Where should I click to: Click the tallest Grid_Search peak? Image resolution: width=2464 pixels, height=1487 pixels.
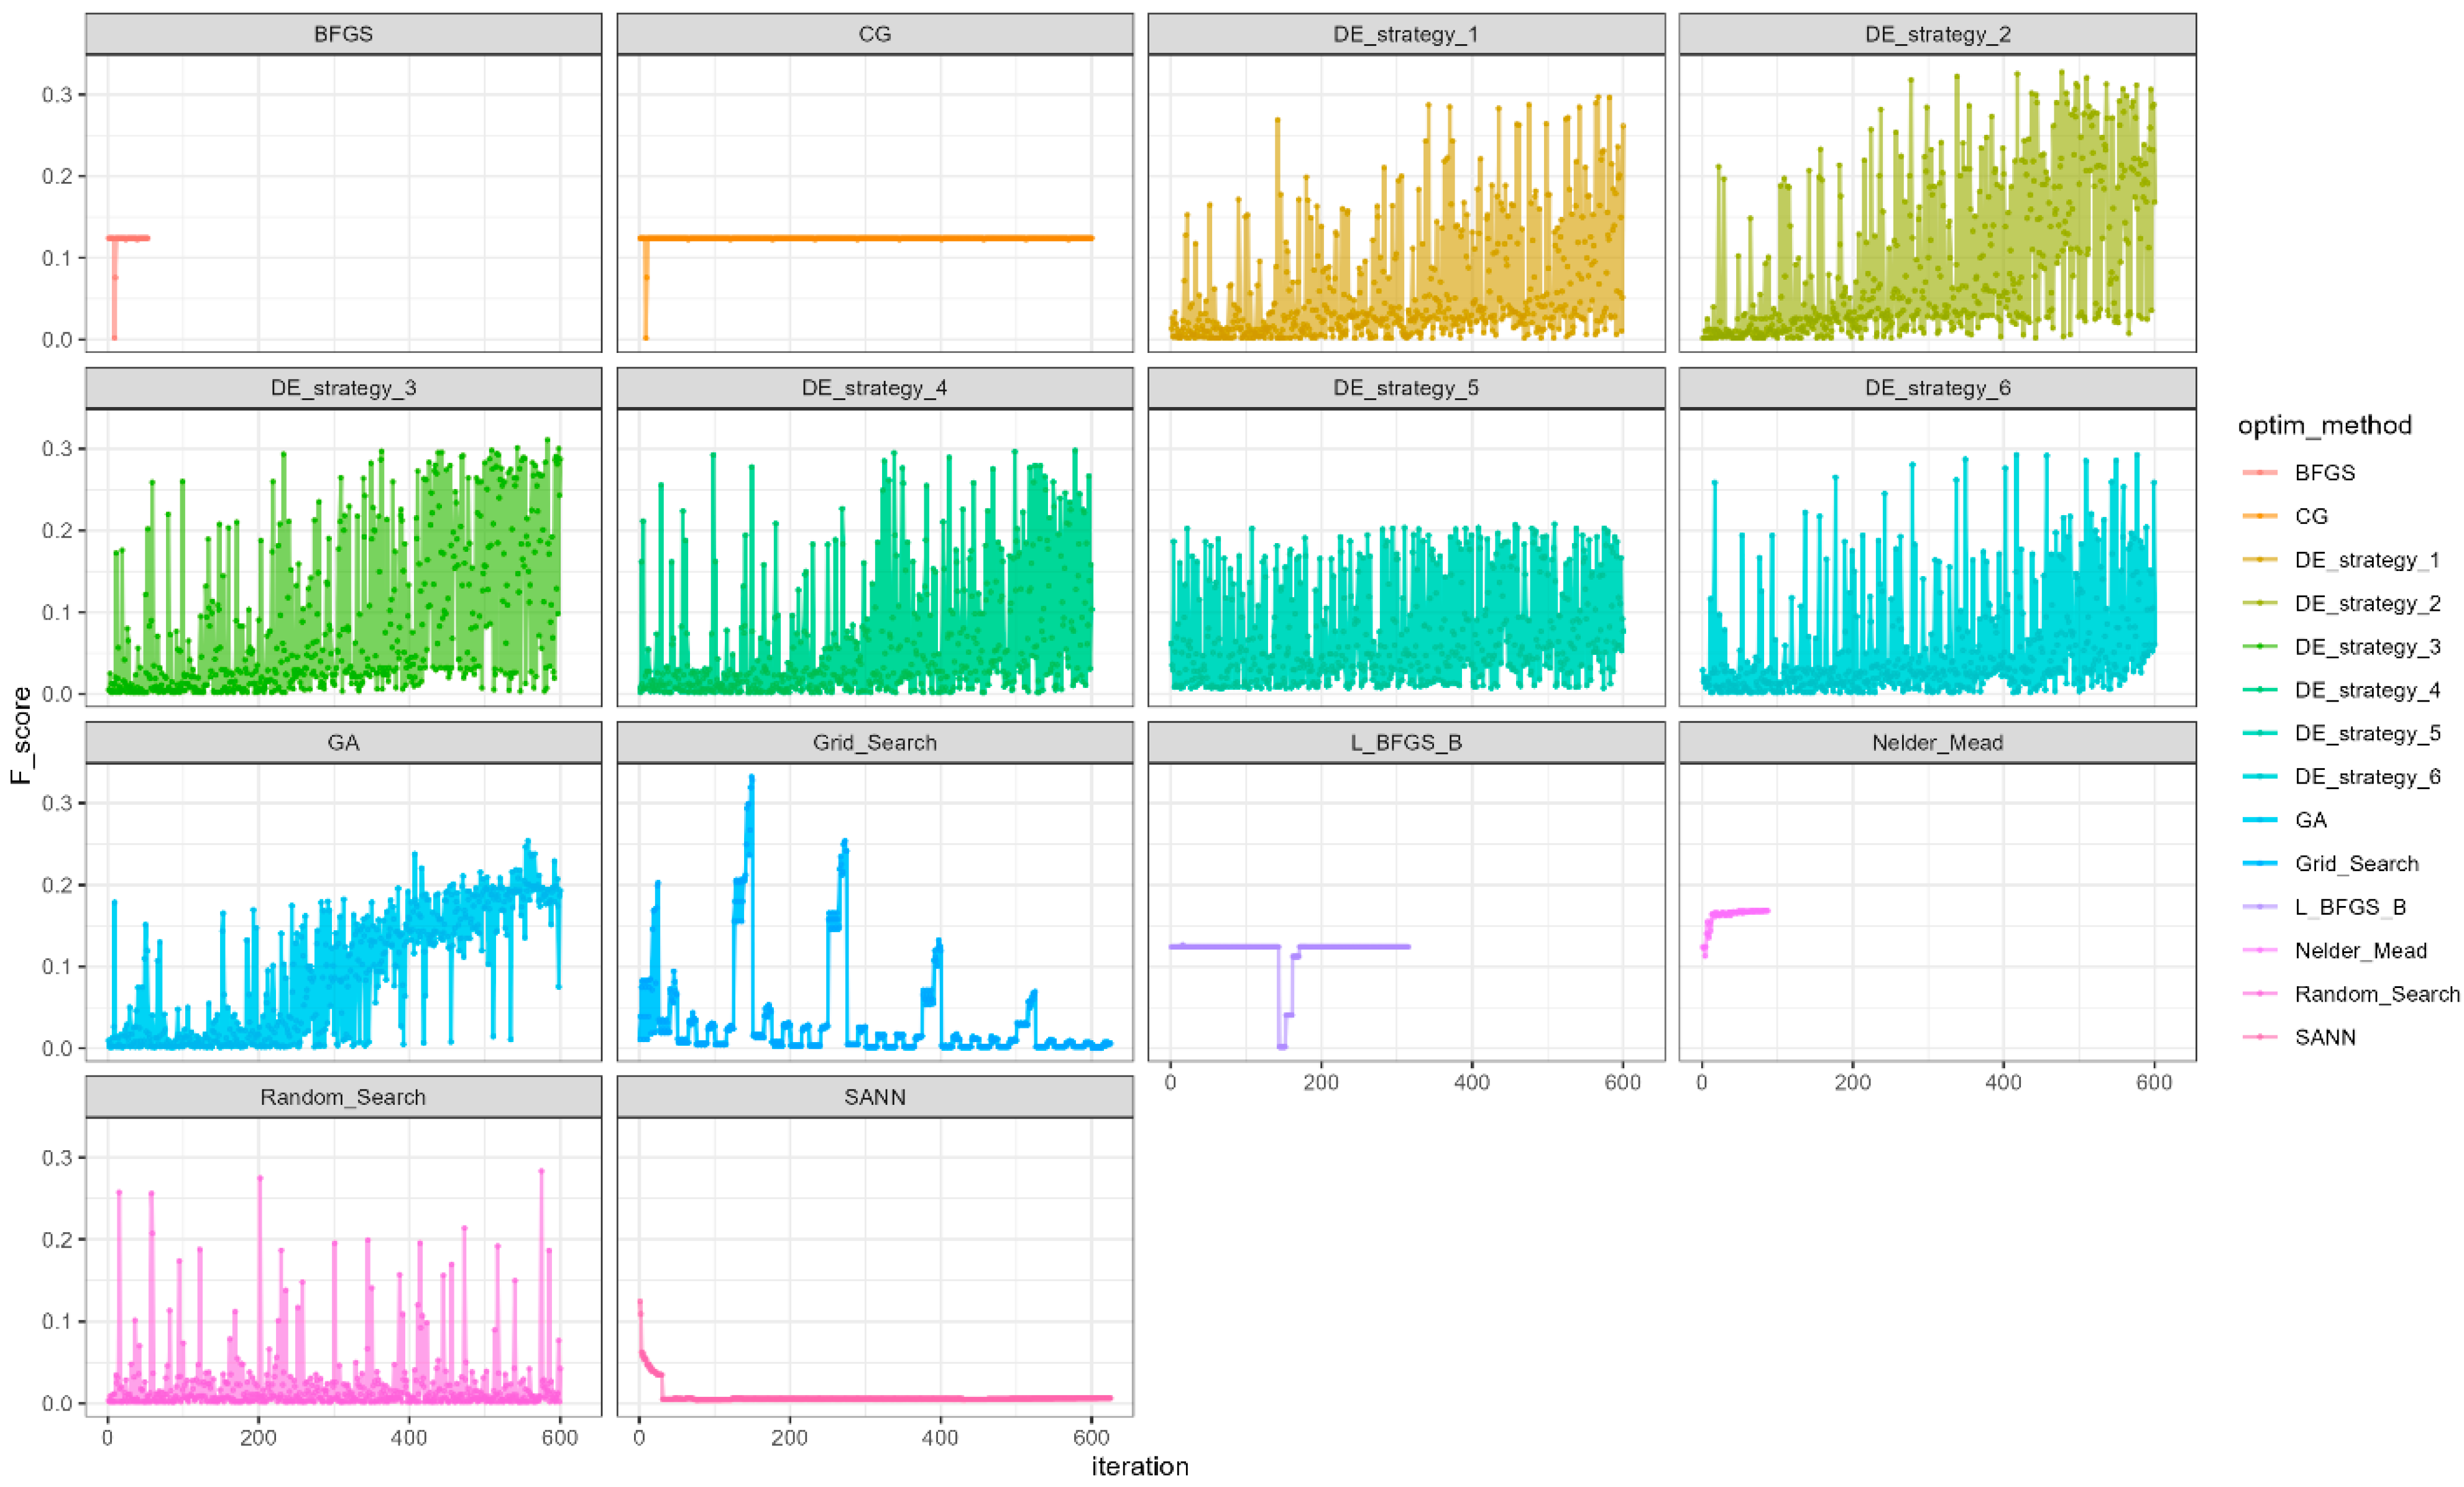tap(751, 777)
